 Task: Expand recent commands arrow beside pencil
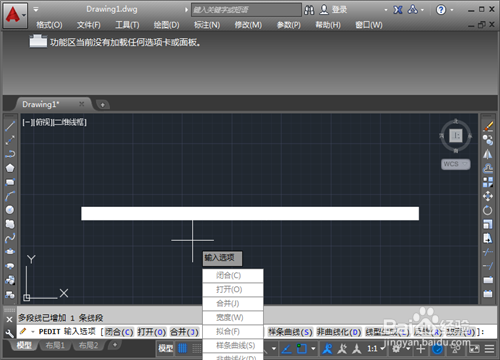[x=33, y=332]
